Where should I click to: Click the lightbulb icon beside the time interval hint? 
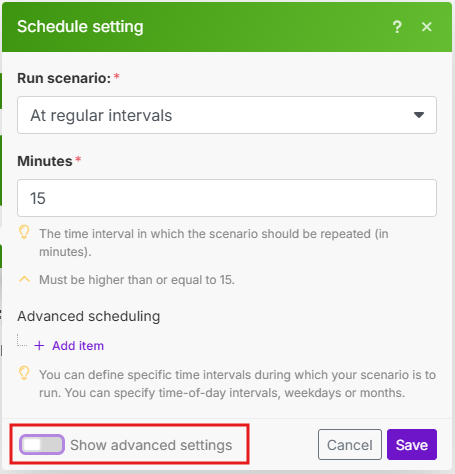[x=24, y=232]
